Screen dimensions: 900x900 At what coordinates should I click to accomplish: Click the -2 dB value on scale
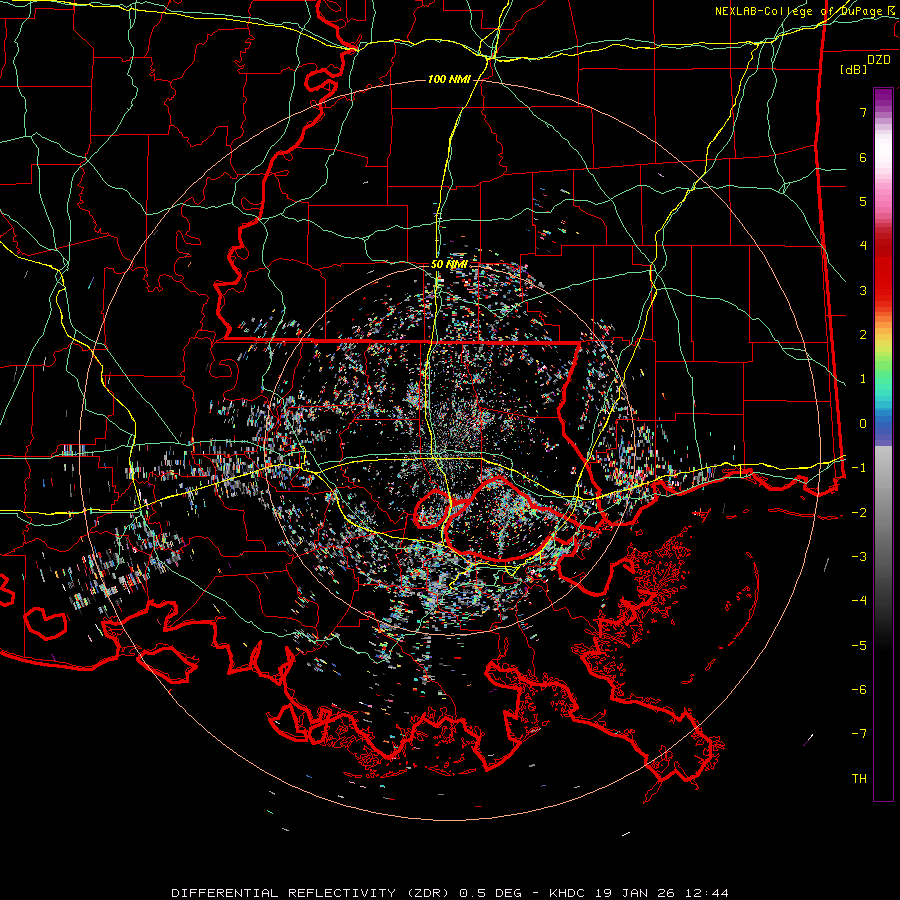click(859, 513)
